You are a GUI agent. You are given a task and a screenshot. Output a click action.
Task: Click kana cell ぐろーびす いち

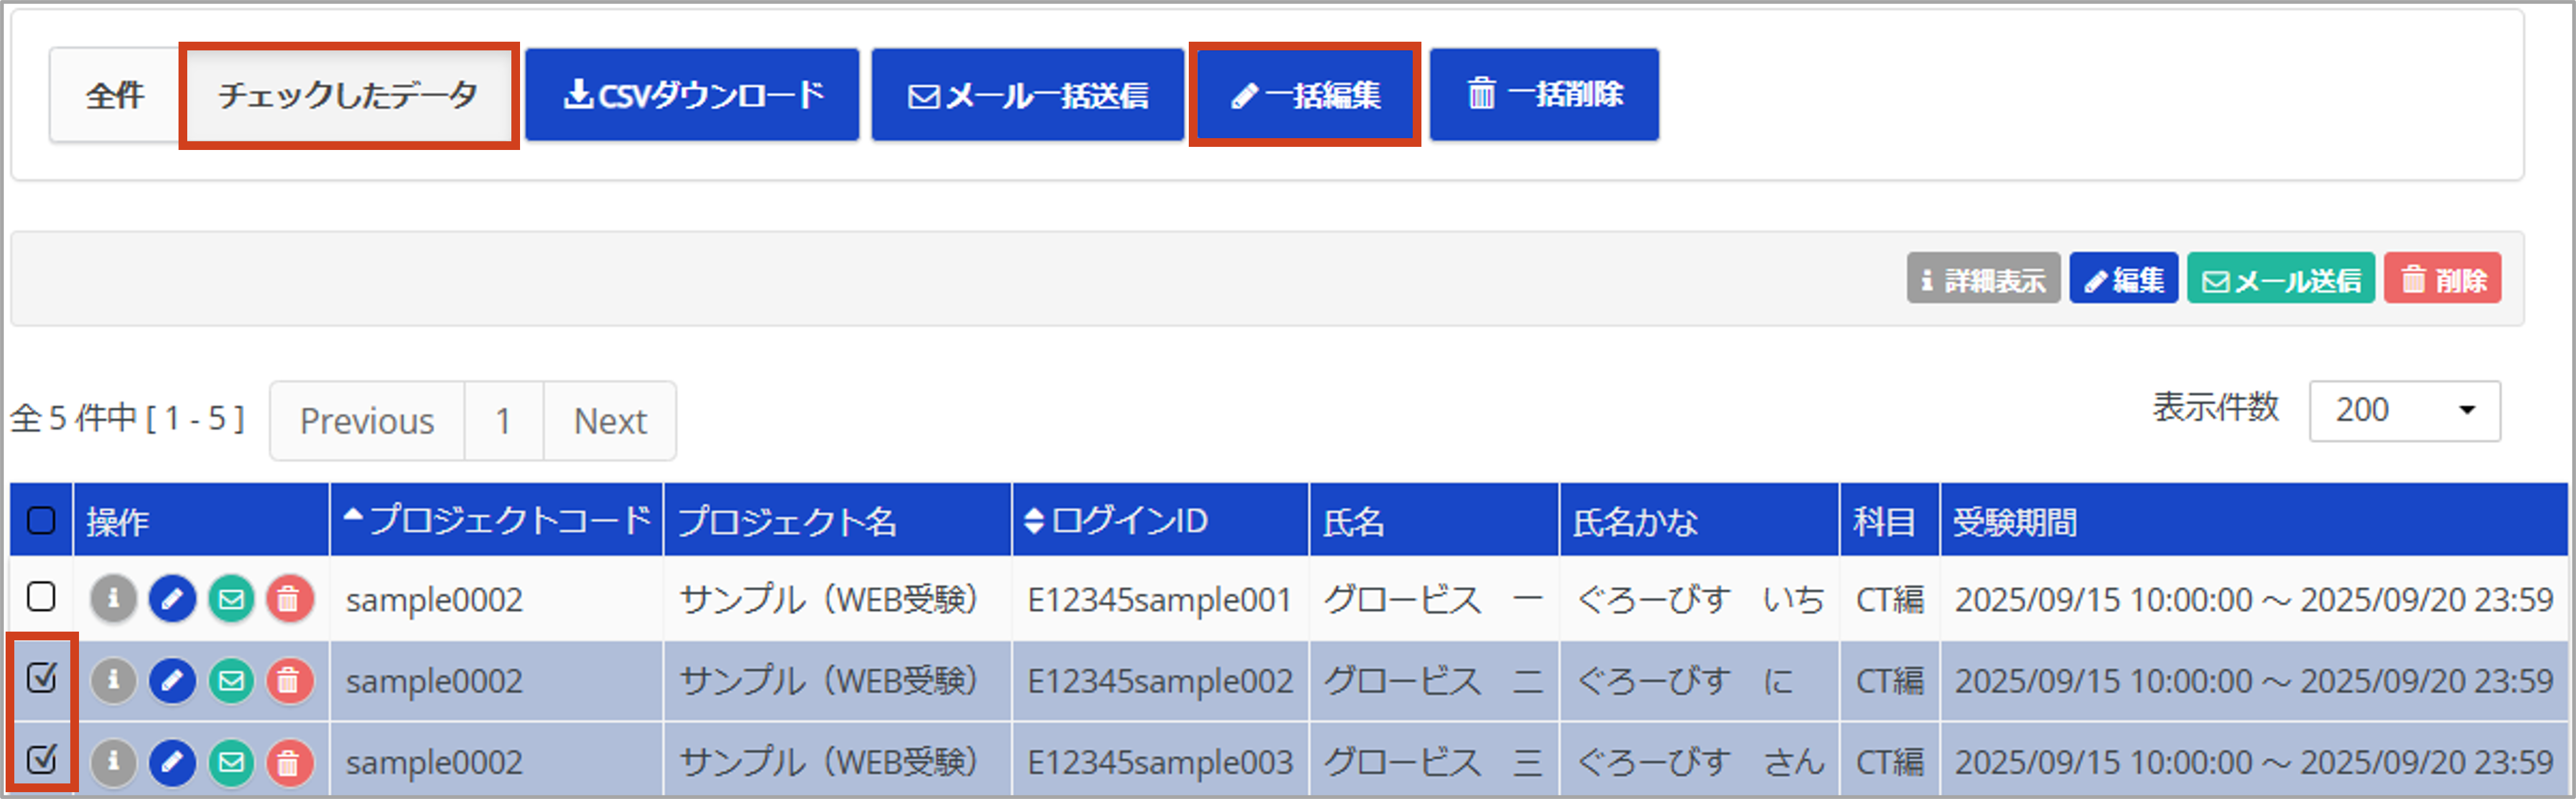pos(1700,599)
